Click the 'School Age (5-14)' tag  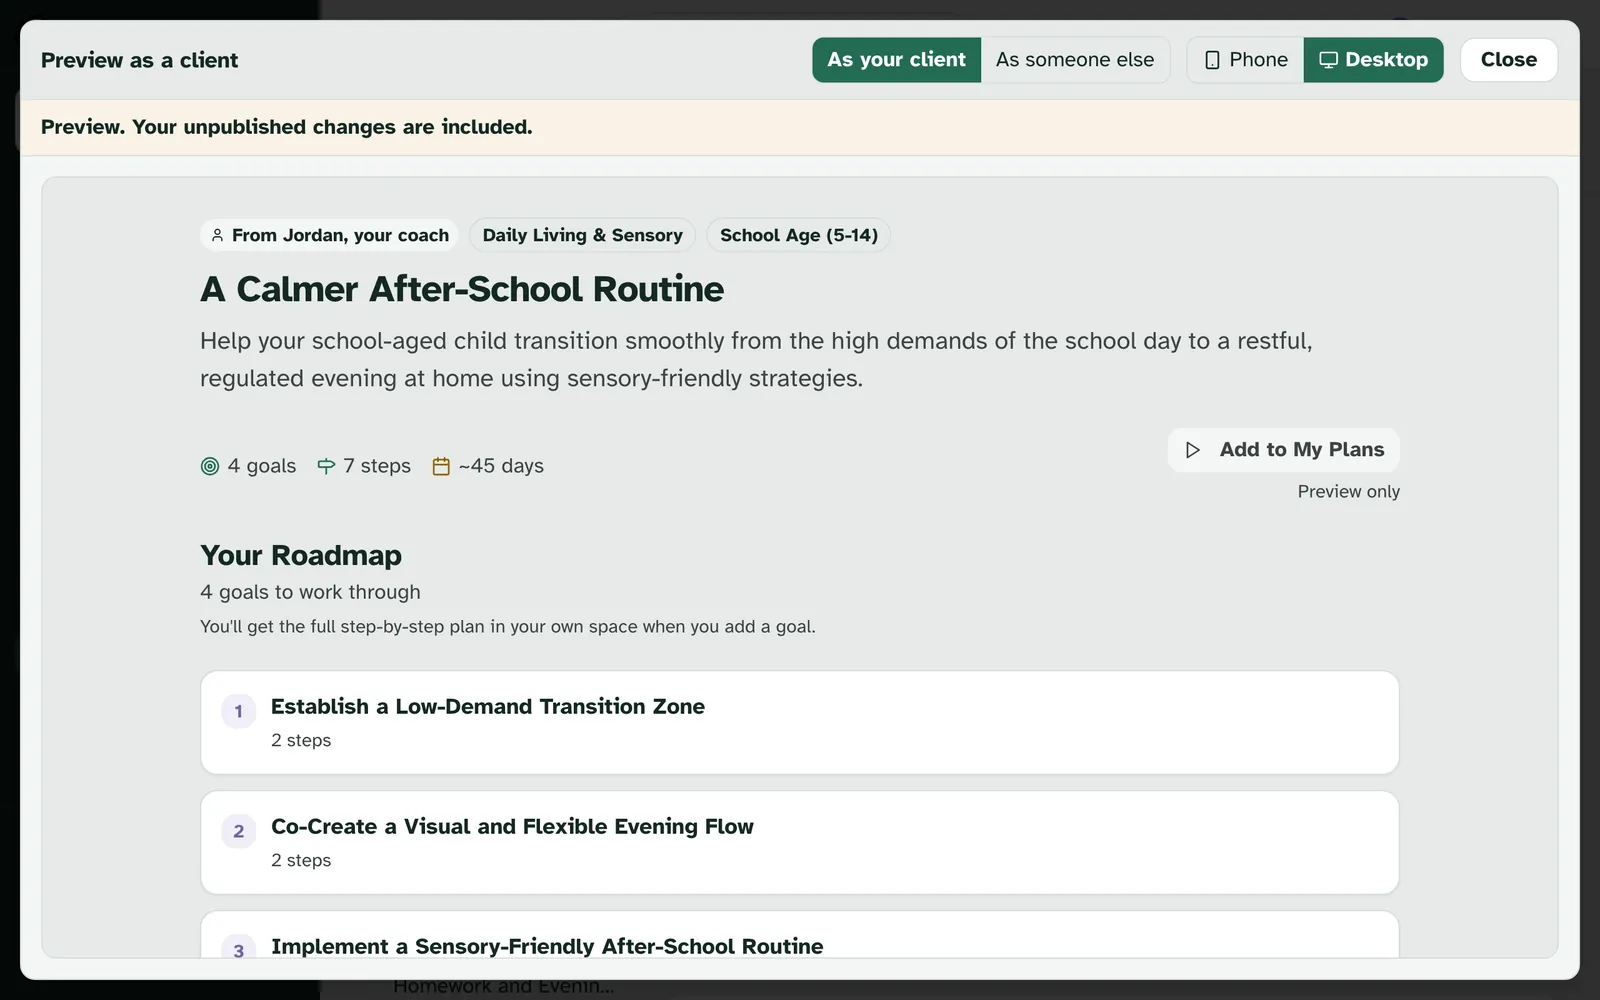click(x=798, y=235)
